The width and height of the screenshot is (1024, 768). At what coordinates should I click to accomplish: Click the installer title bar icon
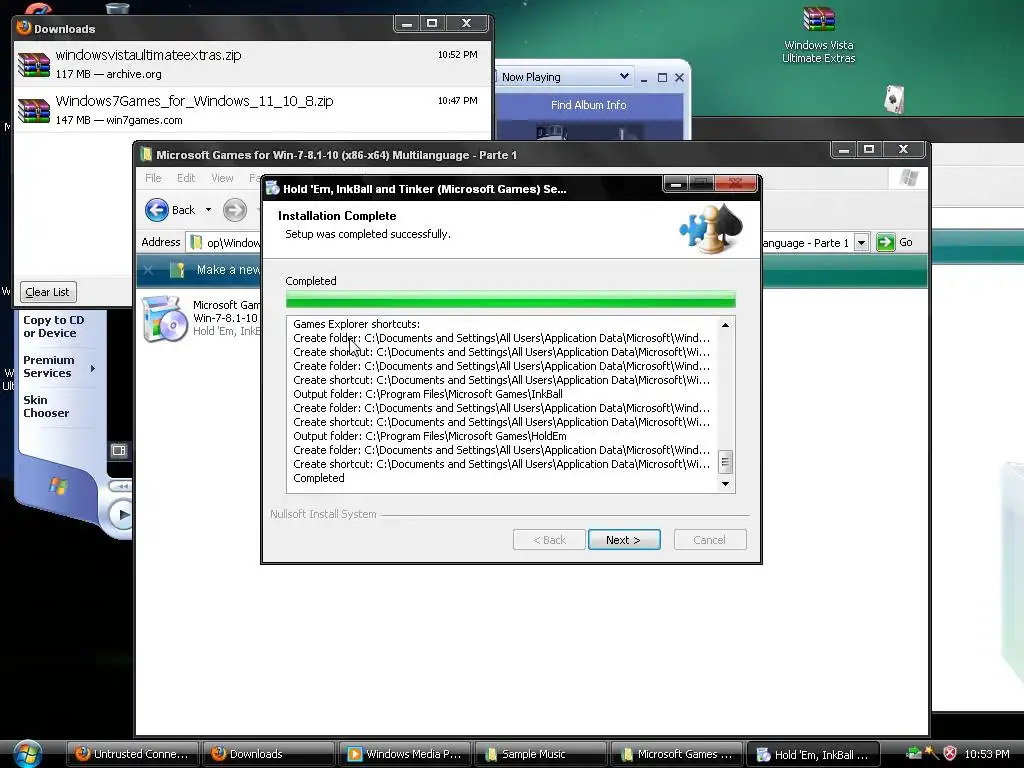pos(273,189)
